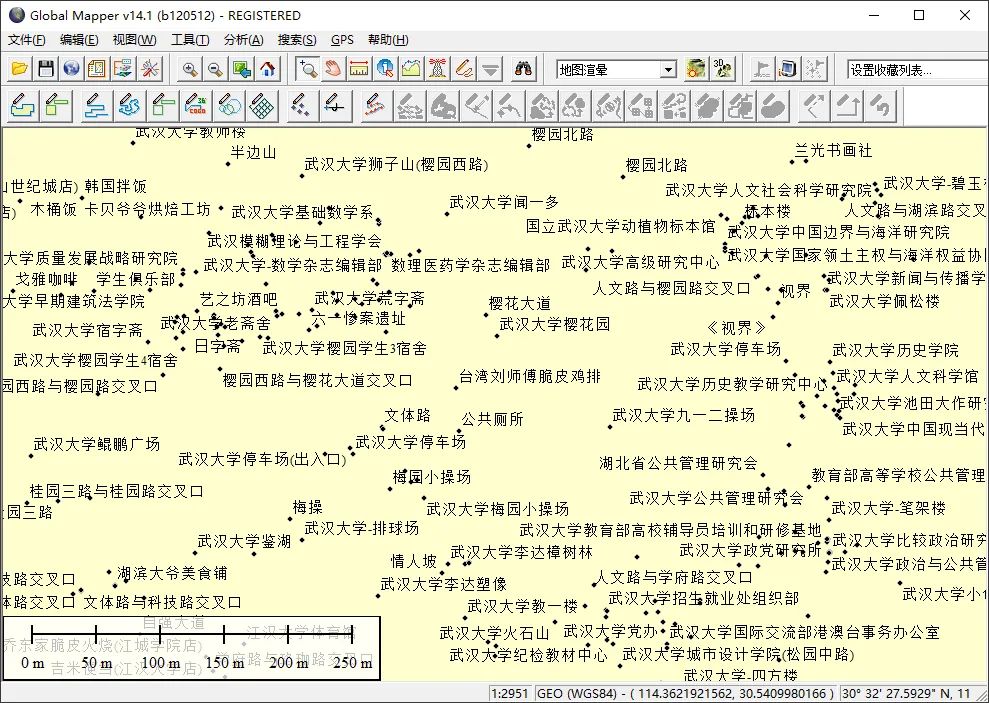
Task: Select the COGO input tool
Action: (x=196, y=105)
